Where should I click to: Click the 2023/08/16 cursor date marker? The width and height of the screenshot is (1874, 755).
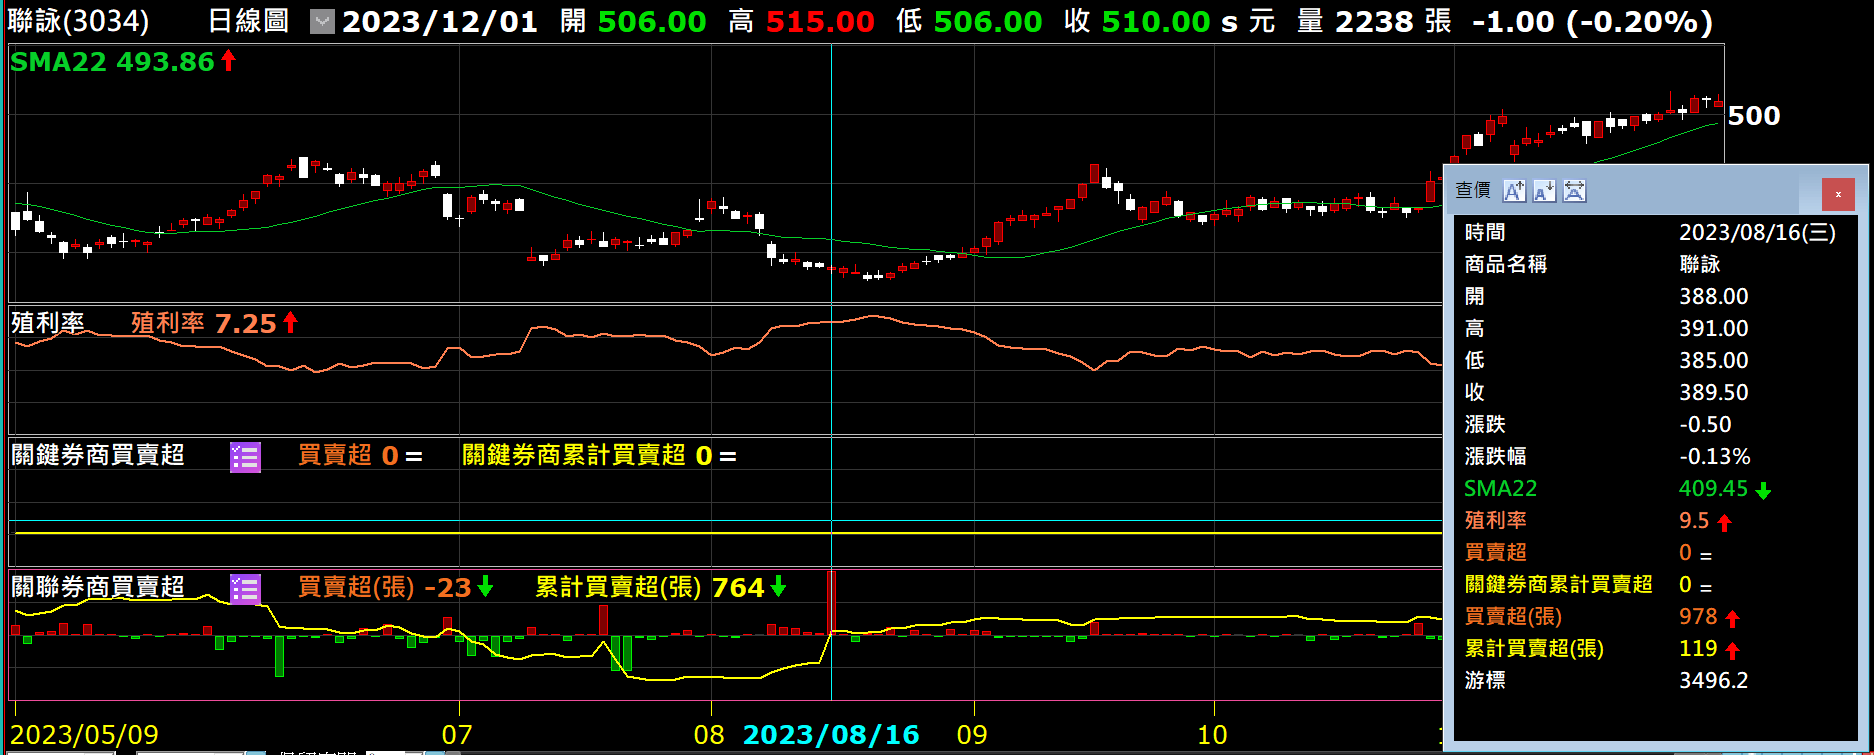click(831, 735)
